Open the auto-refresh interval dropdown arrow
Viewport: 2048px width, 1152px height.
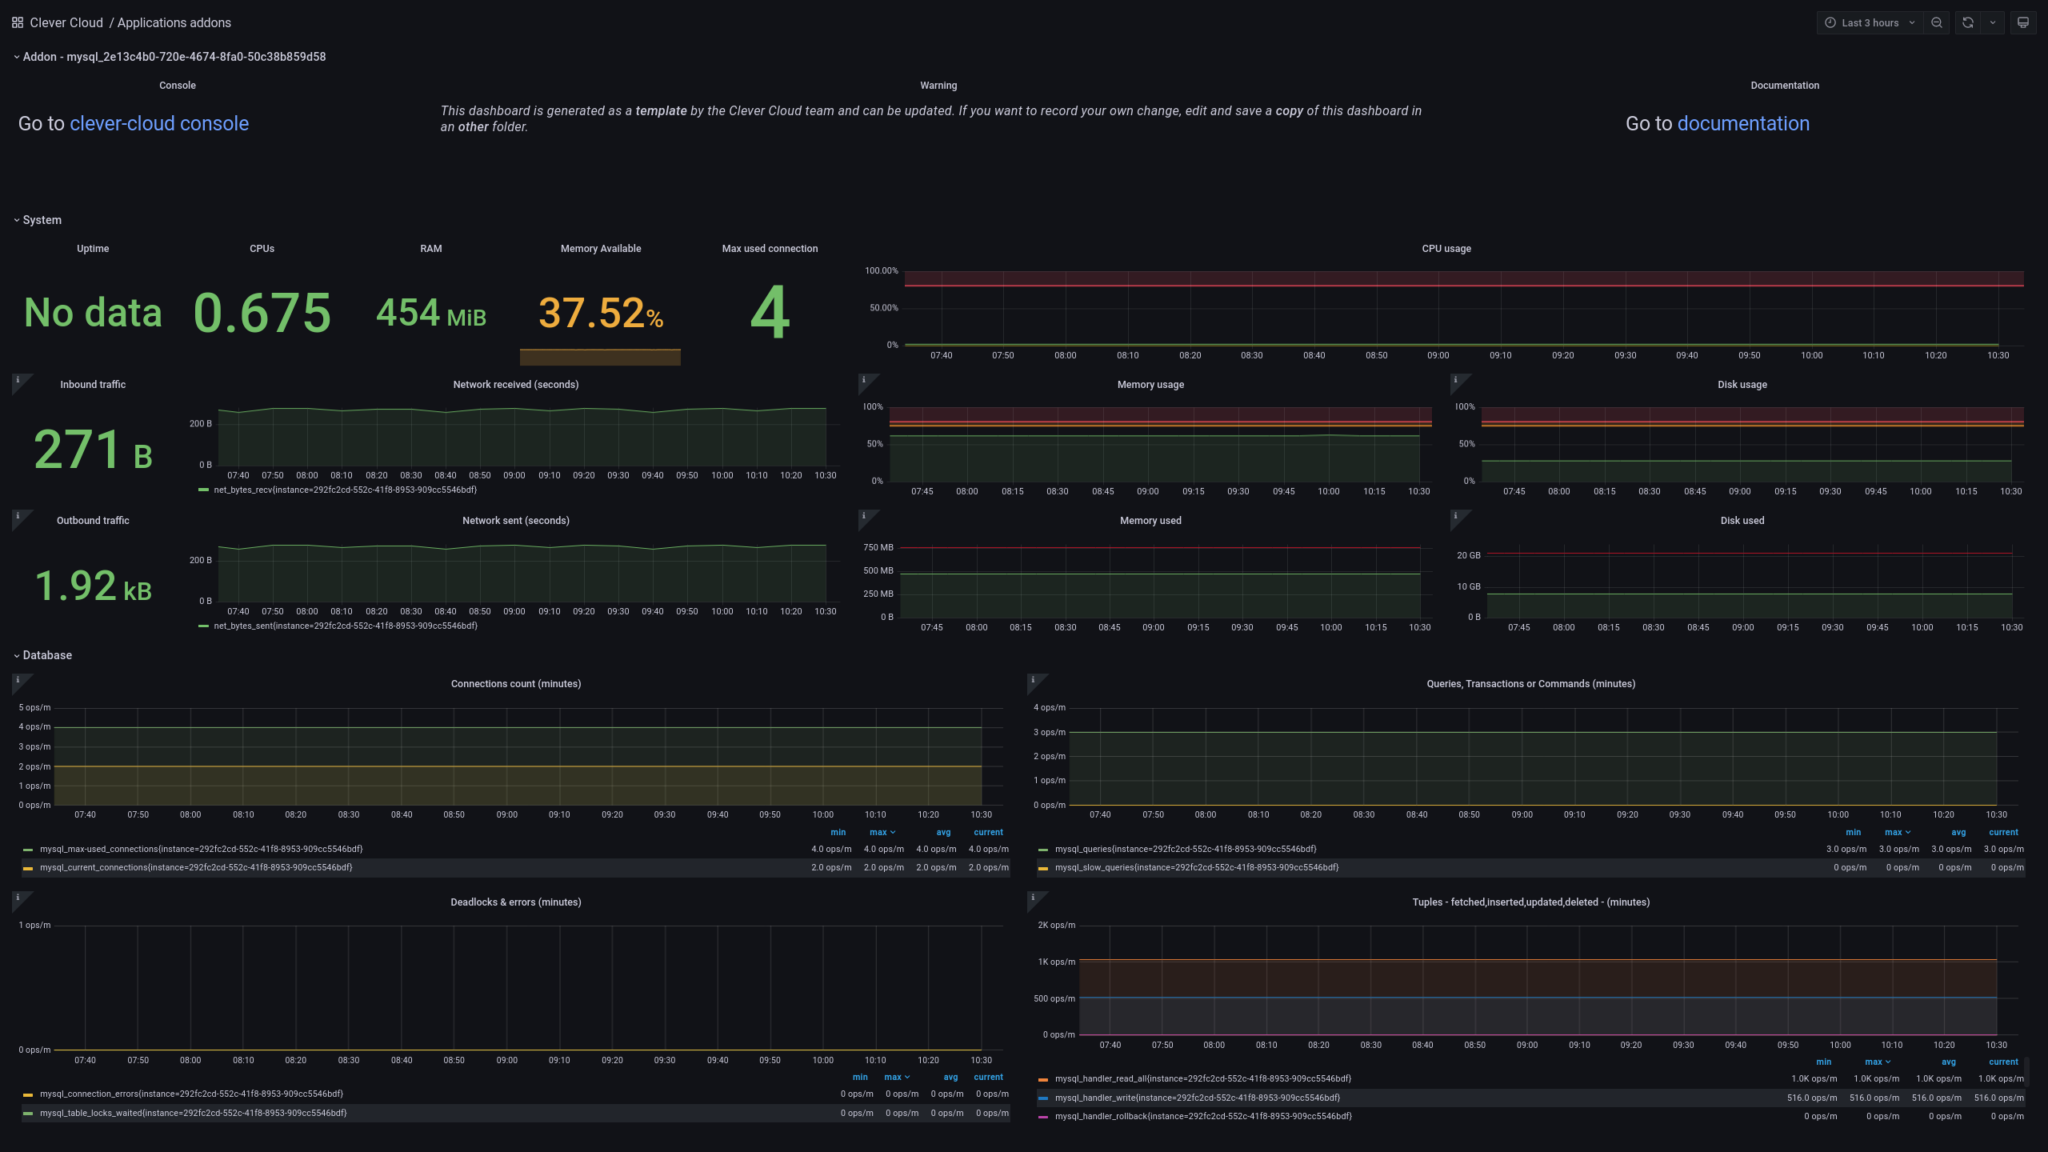pyautogui.click(x=1994, y=22)
